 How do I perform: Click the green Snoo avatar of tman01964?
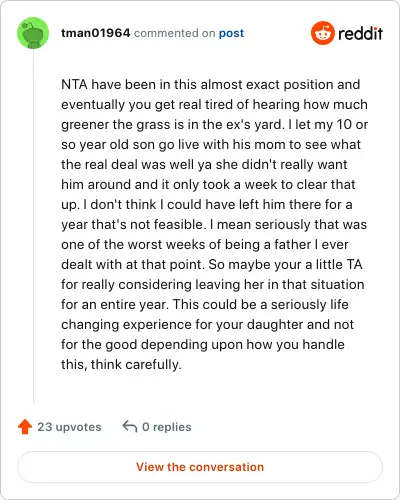click(33, 33)
